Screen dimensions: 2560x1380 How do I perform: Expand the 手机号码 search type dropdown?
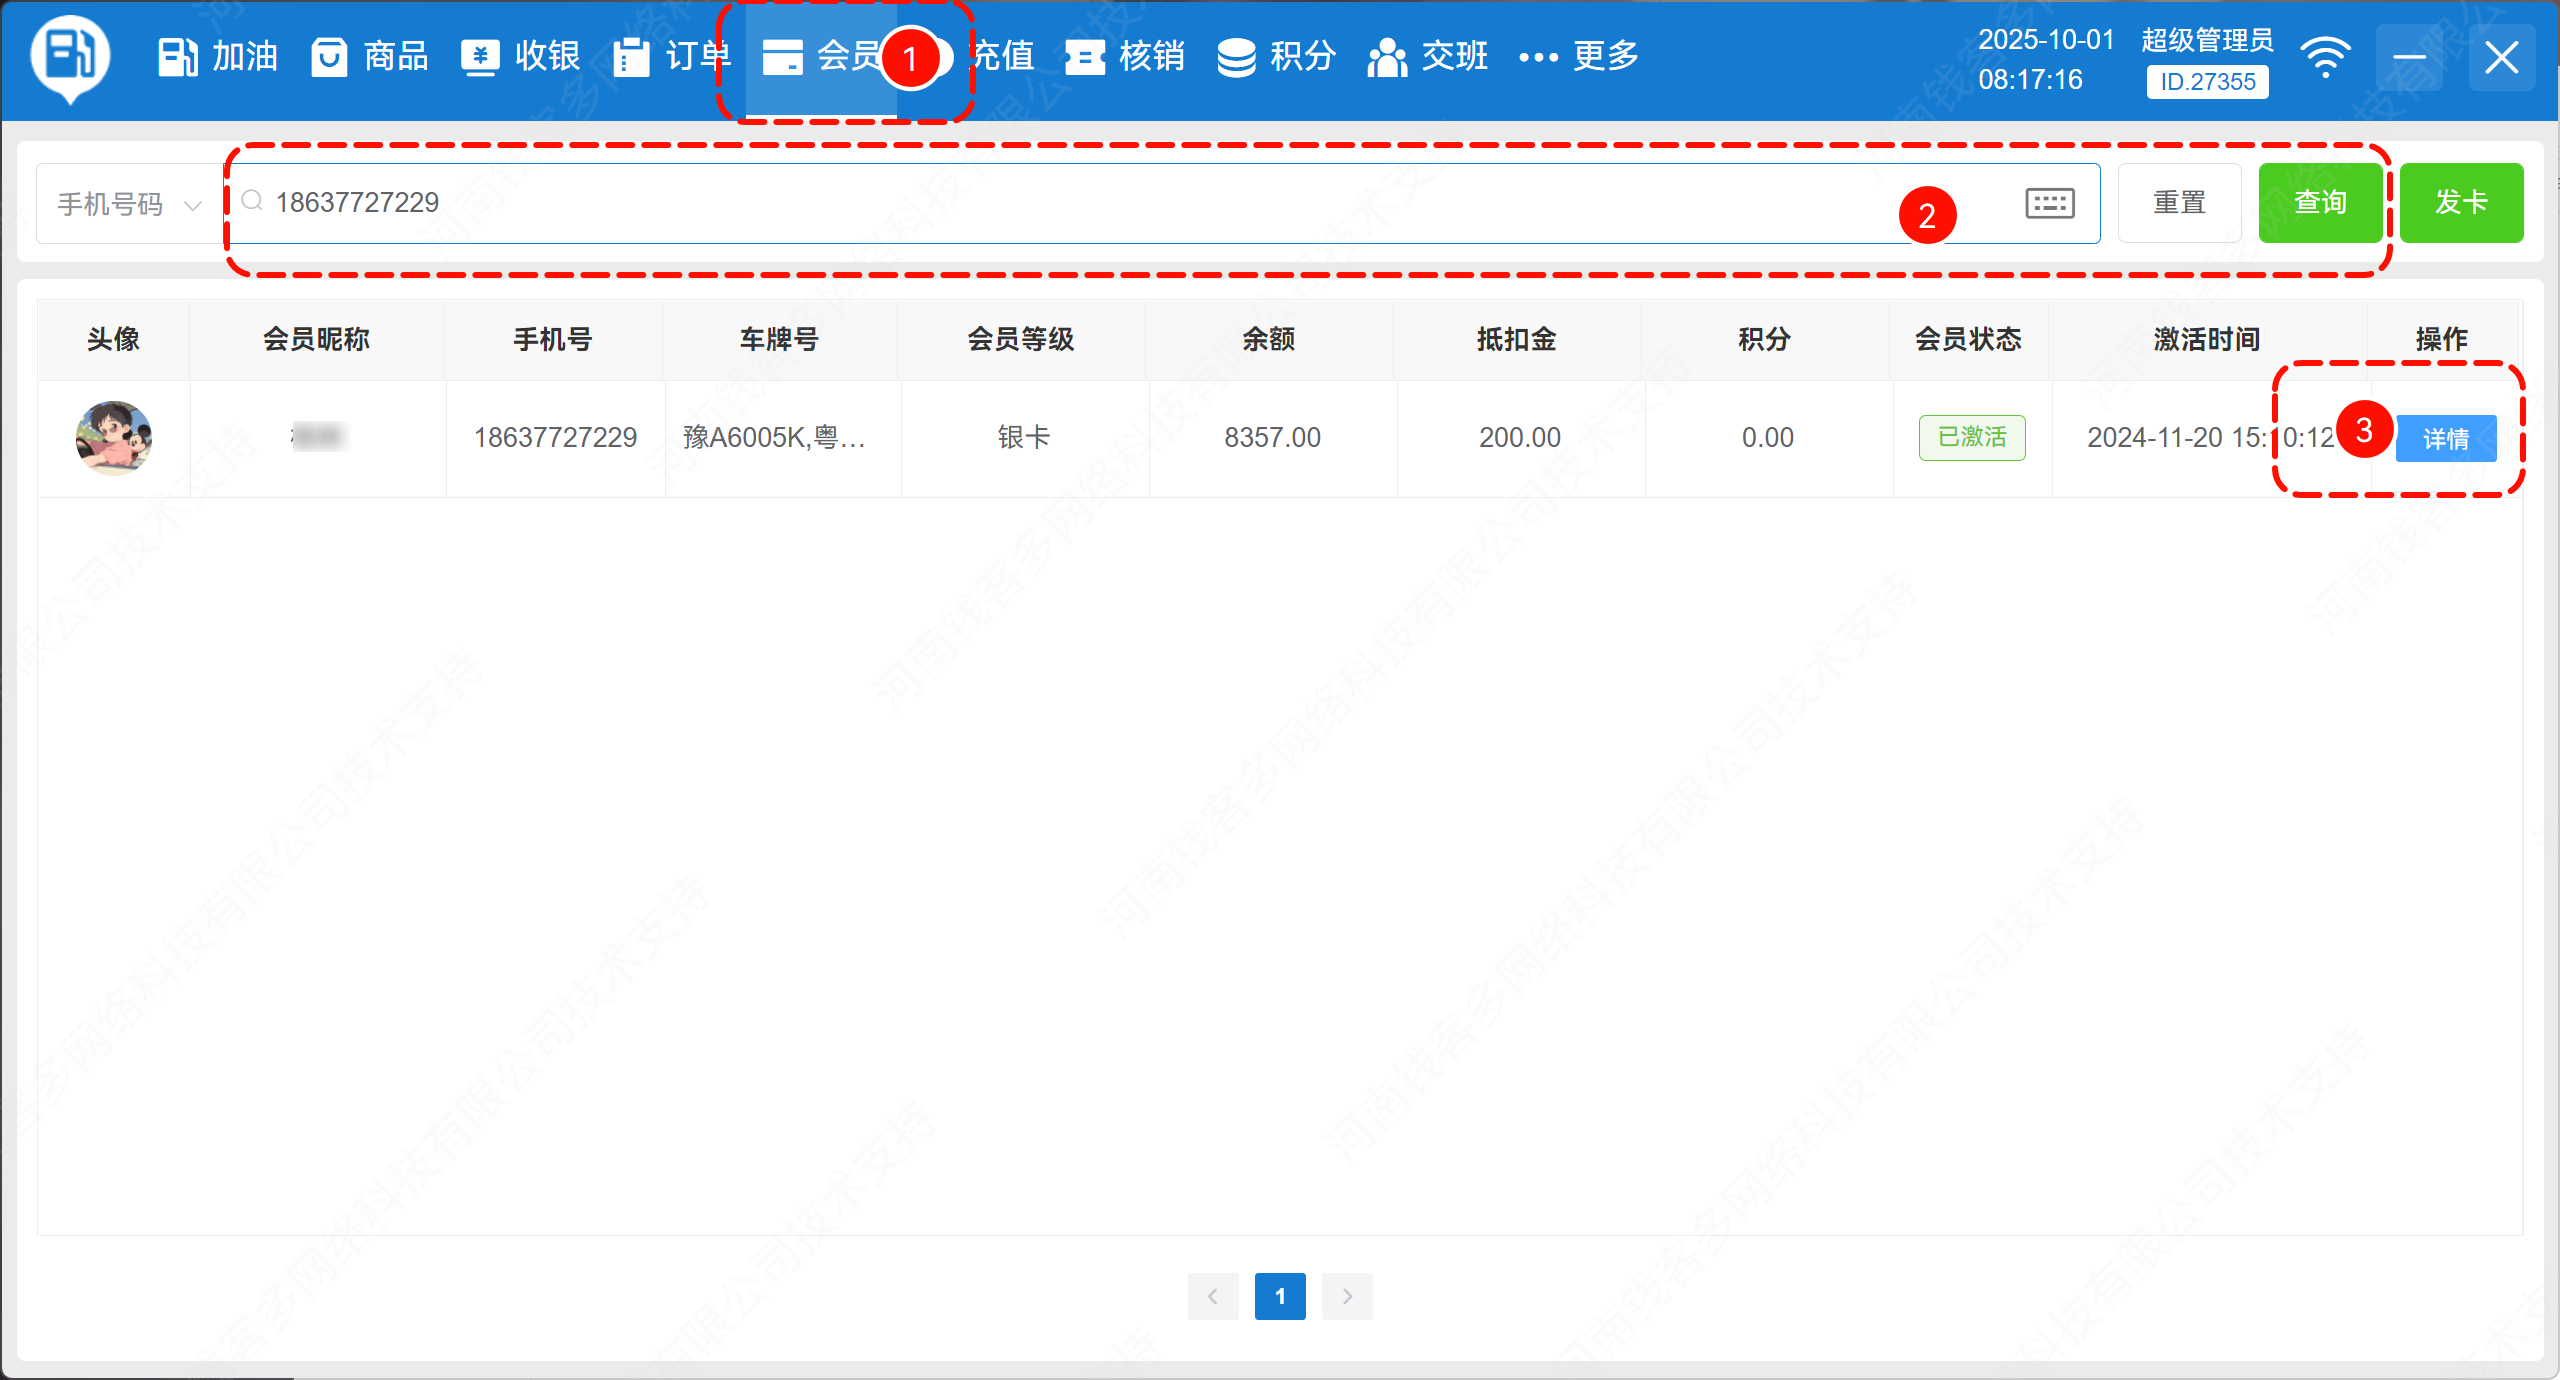[129, 204]
